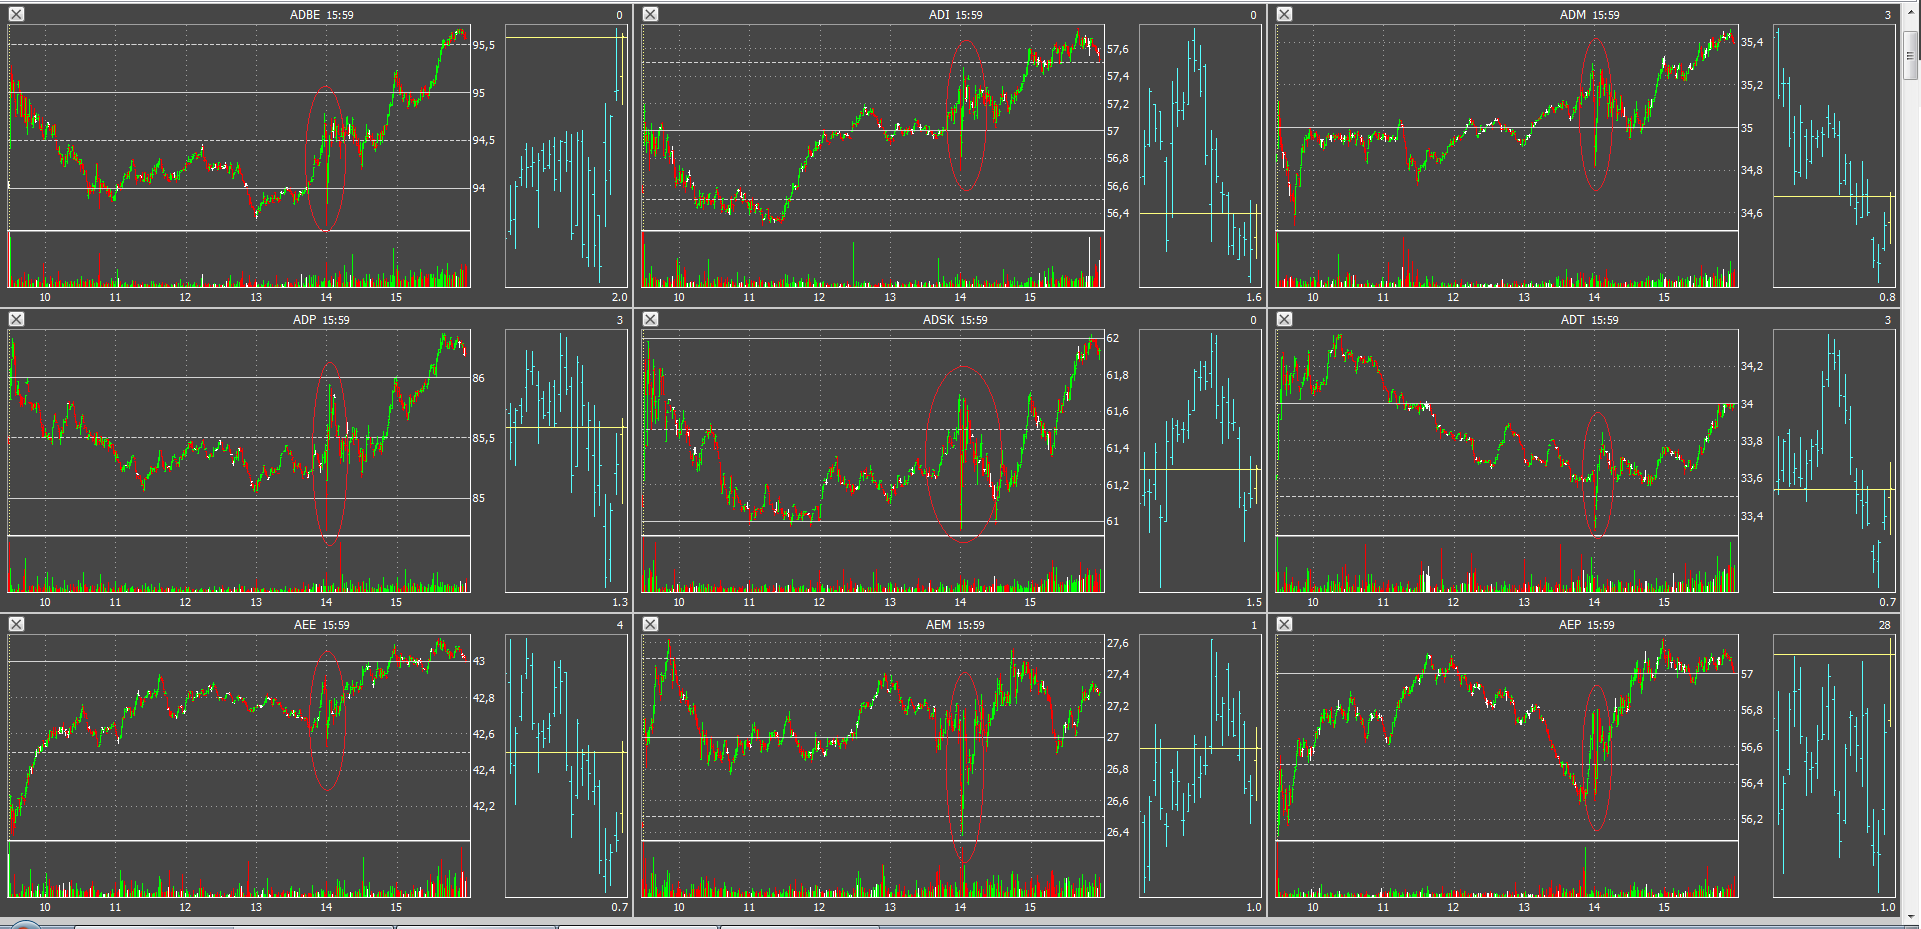The height and width of the screenshot is (929, 1921).
Task: Open the AEE cyan daily mini chart
Action: click(566, 766)
